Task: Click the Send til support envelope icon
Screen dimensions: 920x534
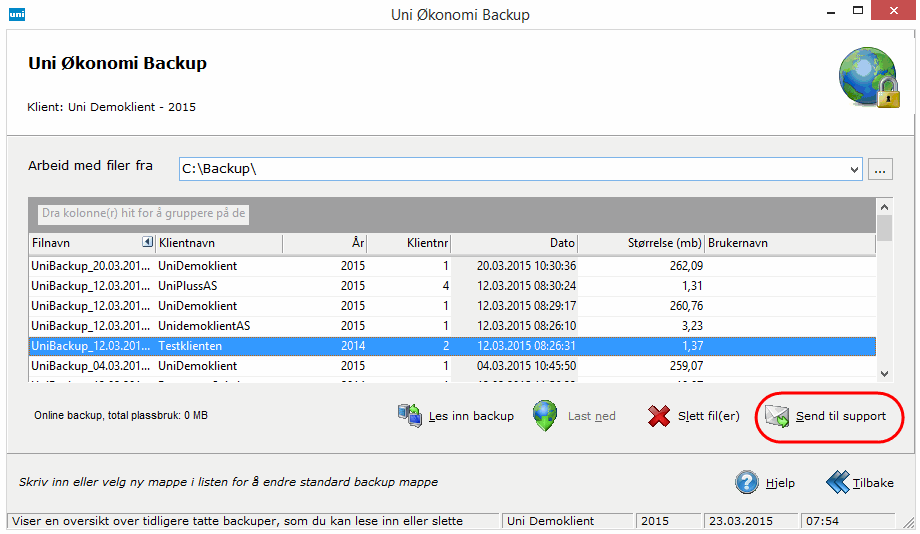Action: click(778, 416)
